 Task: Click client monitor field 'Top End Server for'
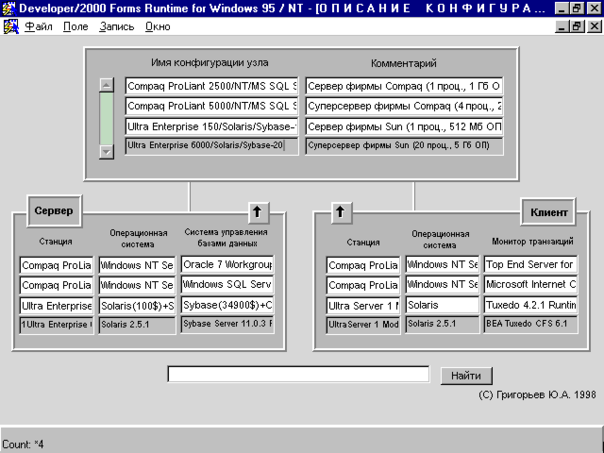click(531, 265)
